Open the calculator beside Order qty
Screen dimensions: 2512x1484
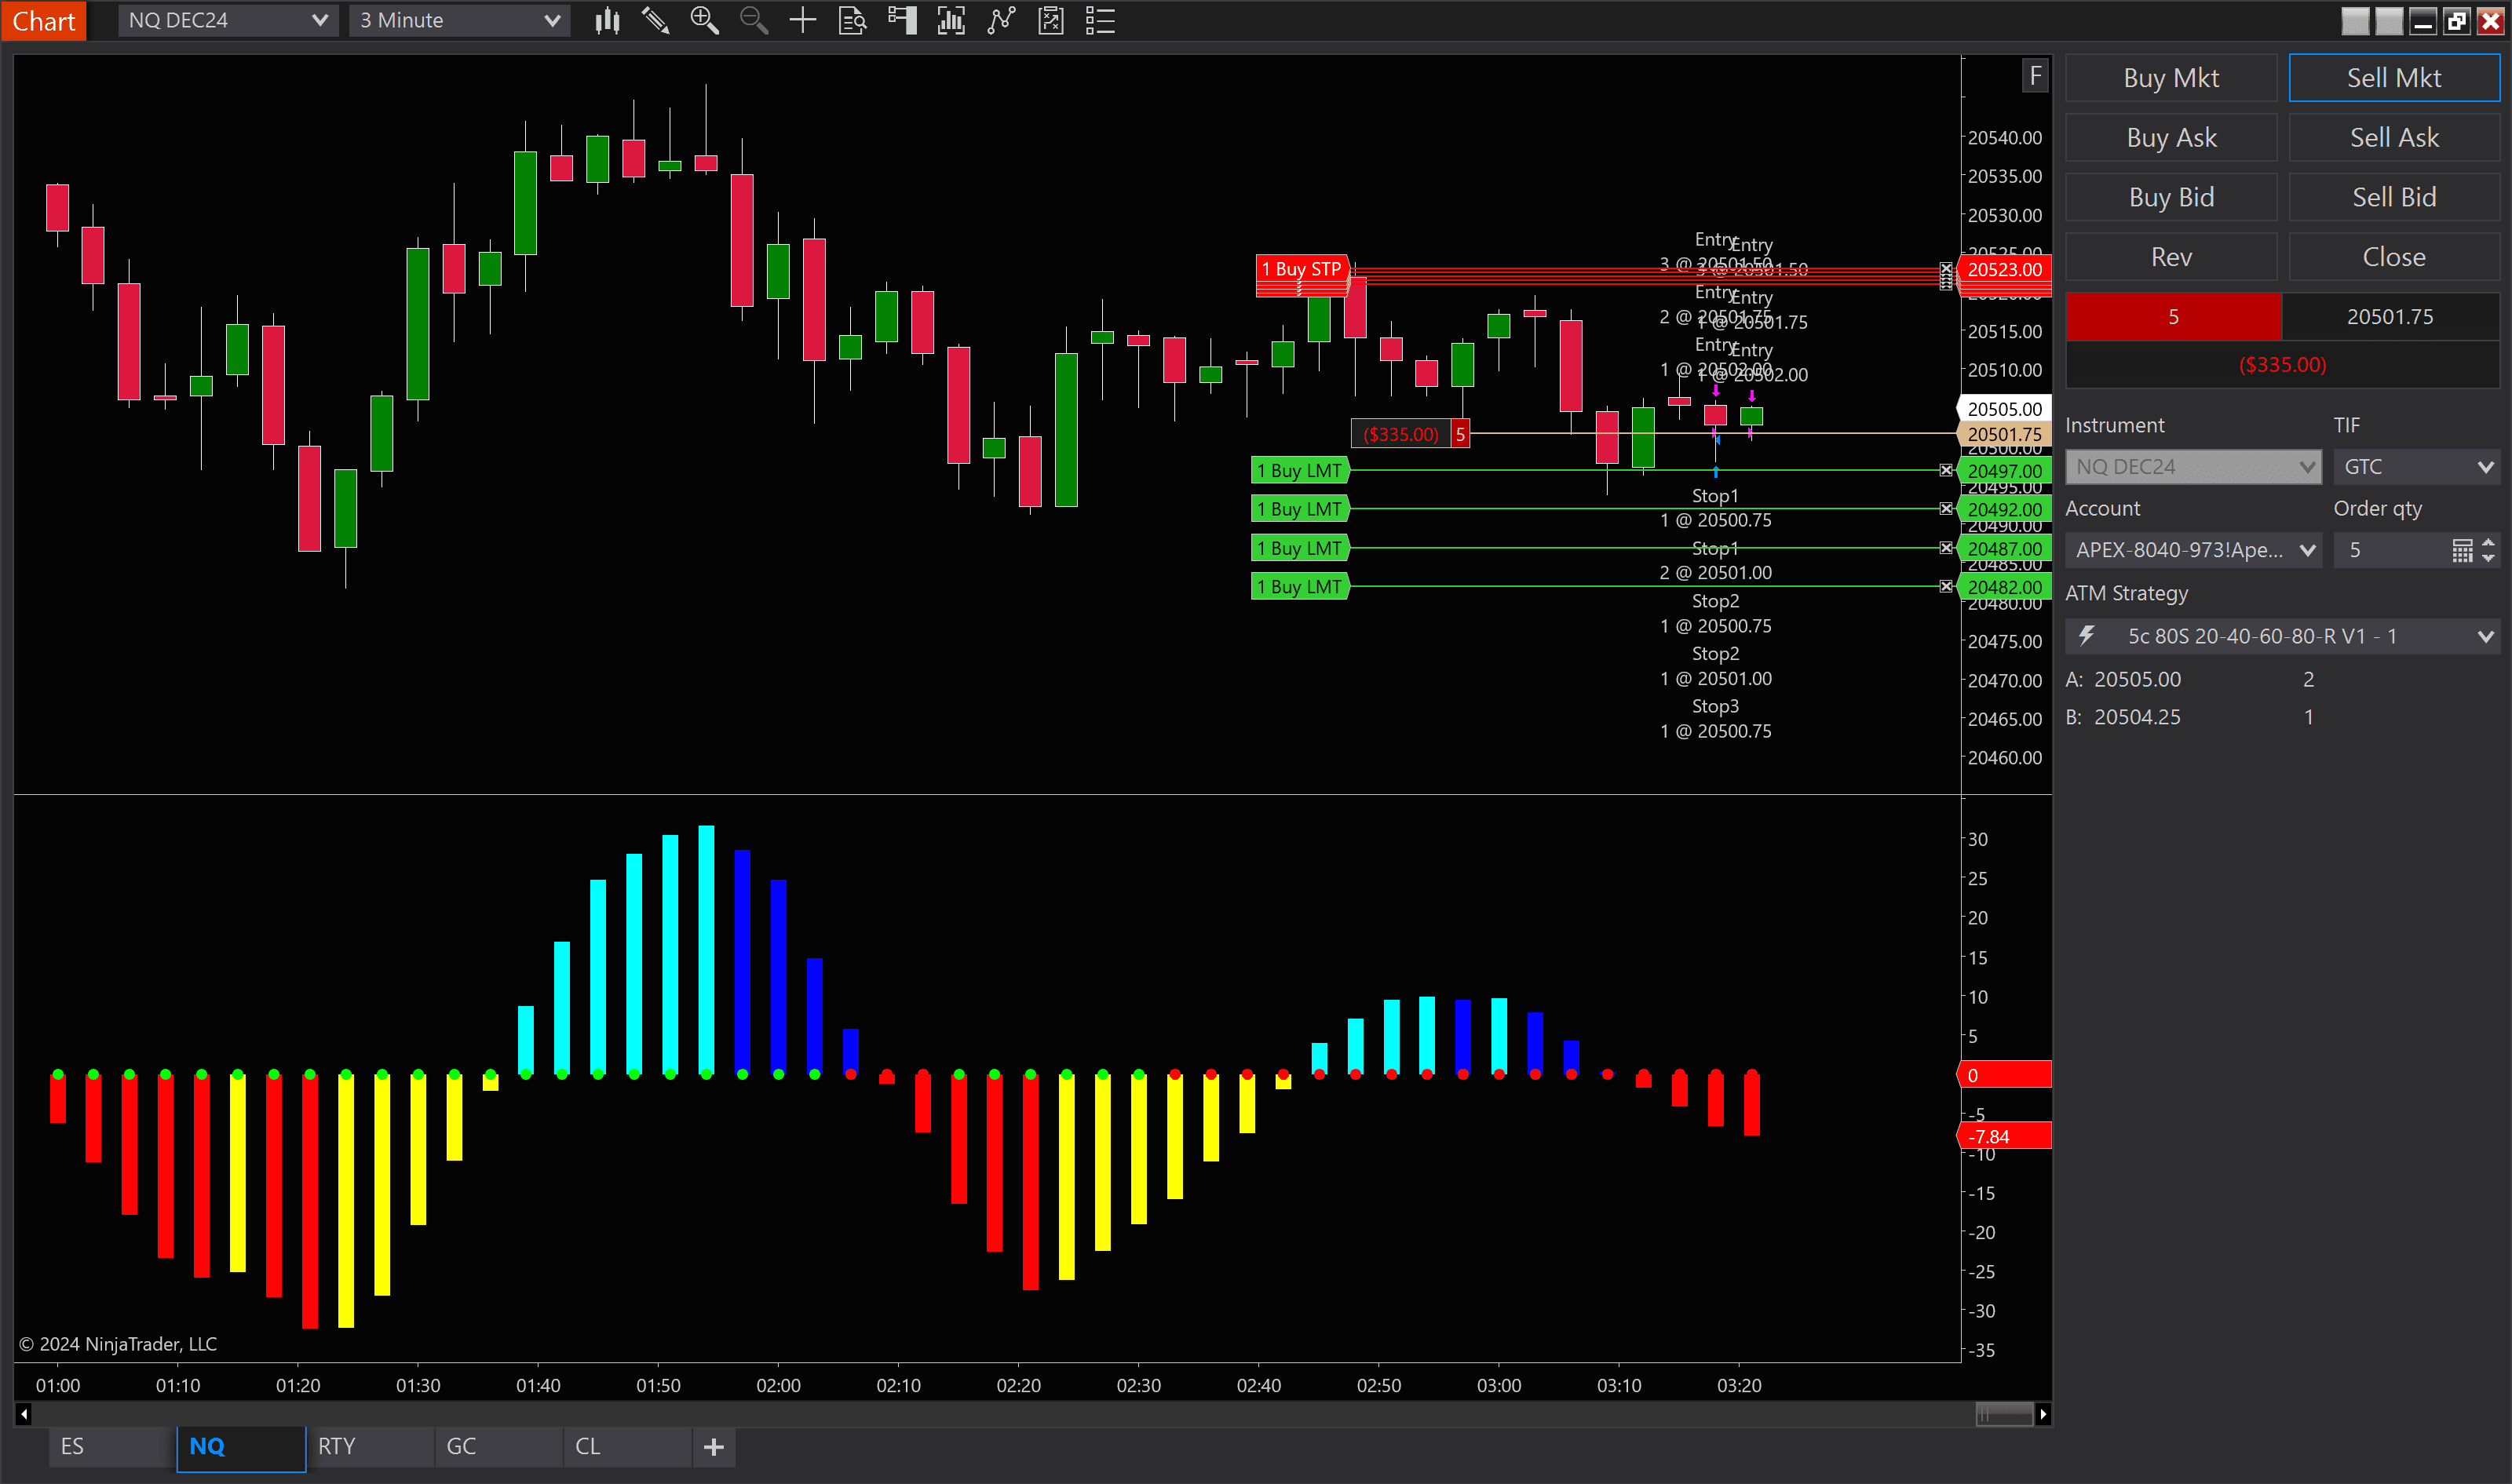coord(2463,549)
